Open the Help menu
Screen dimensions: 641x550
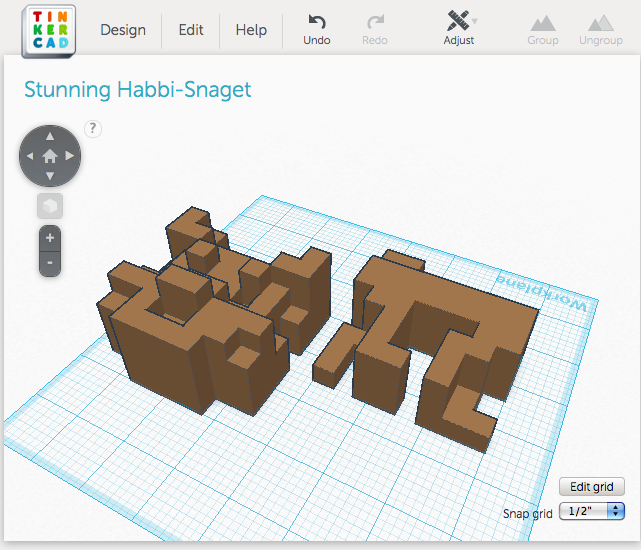251,30
